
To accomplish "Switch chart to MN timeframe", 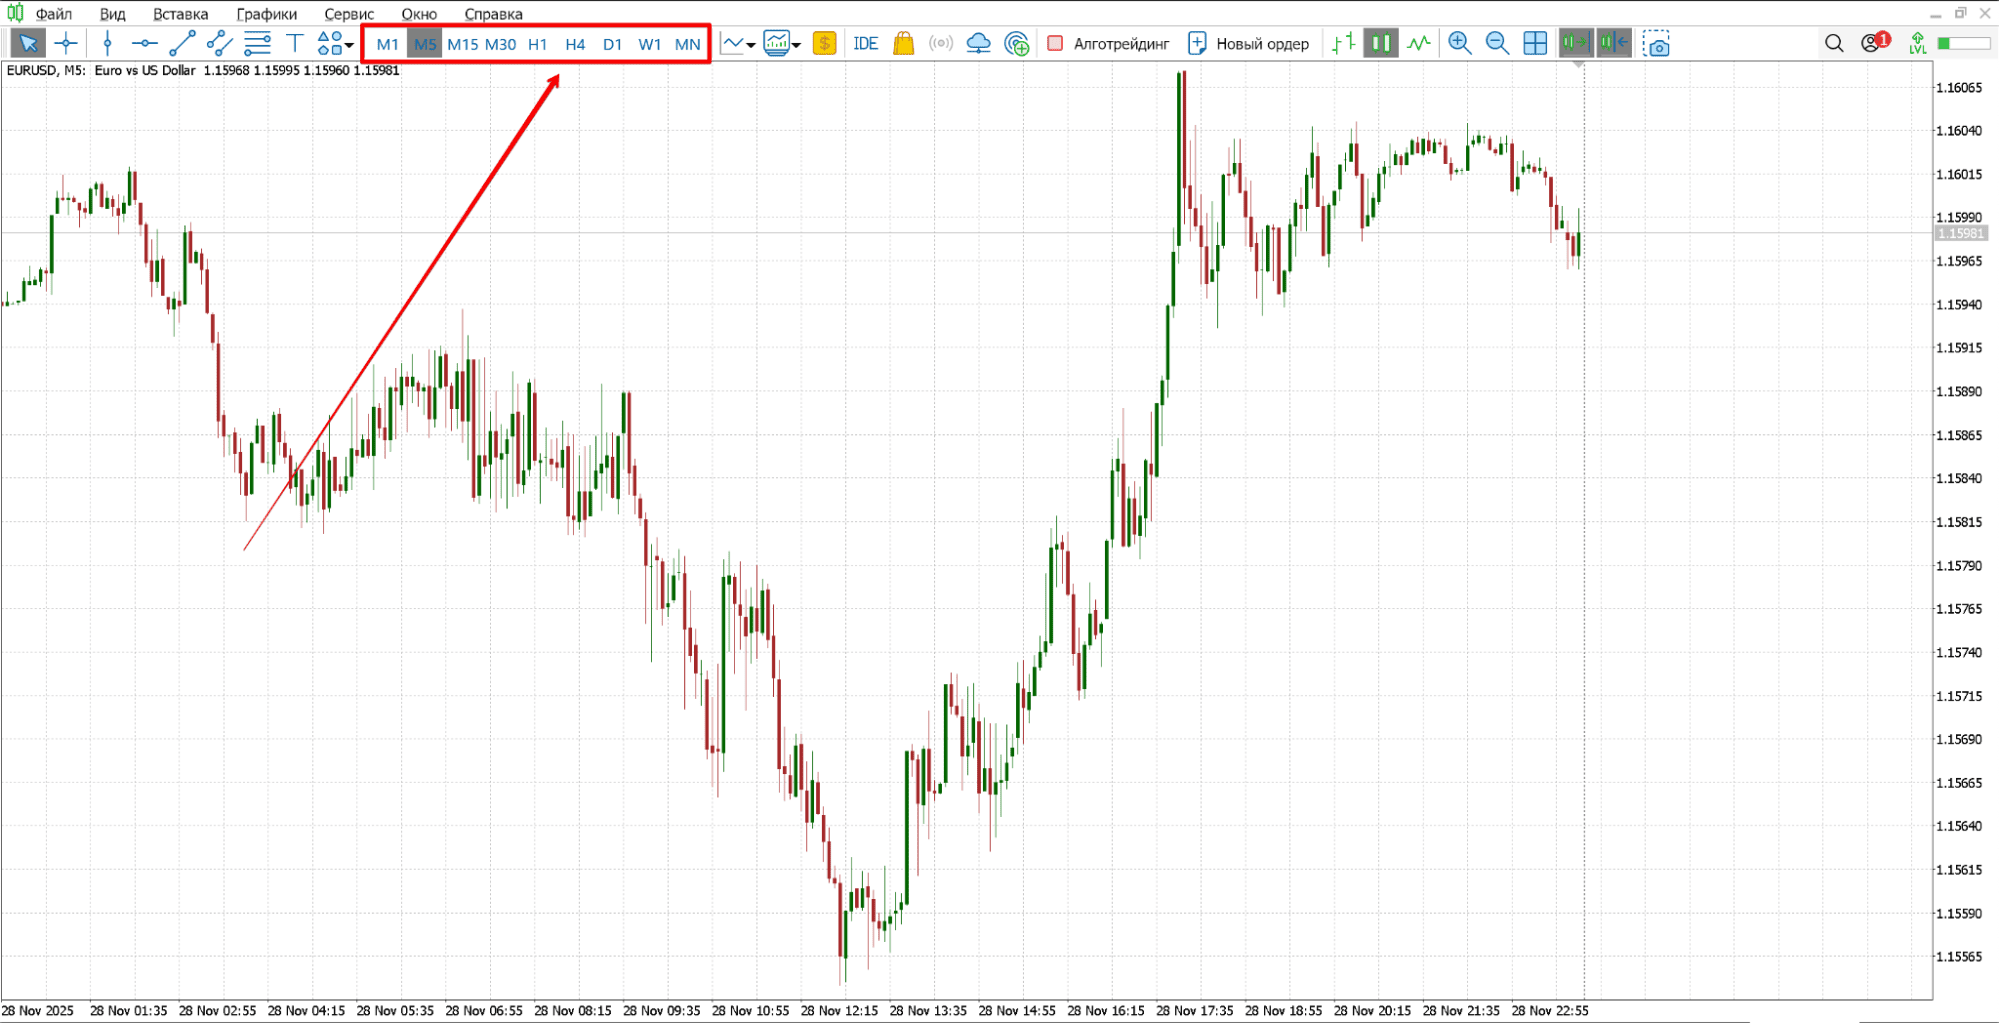I will pyautogui.click(x=688, y=44).
